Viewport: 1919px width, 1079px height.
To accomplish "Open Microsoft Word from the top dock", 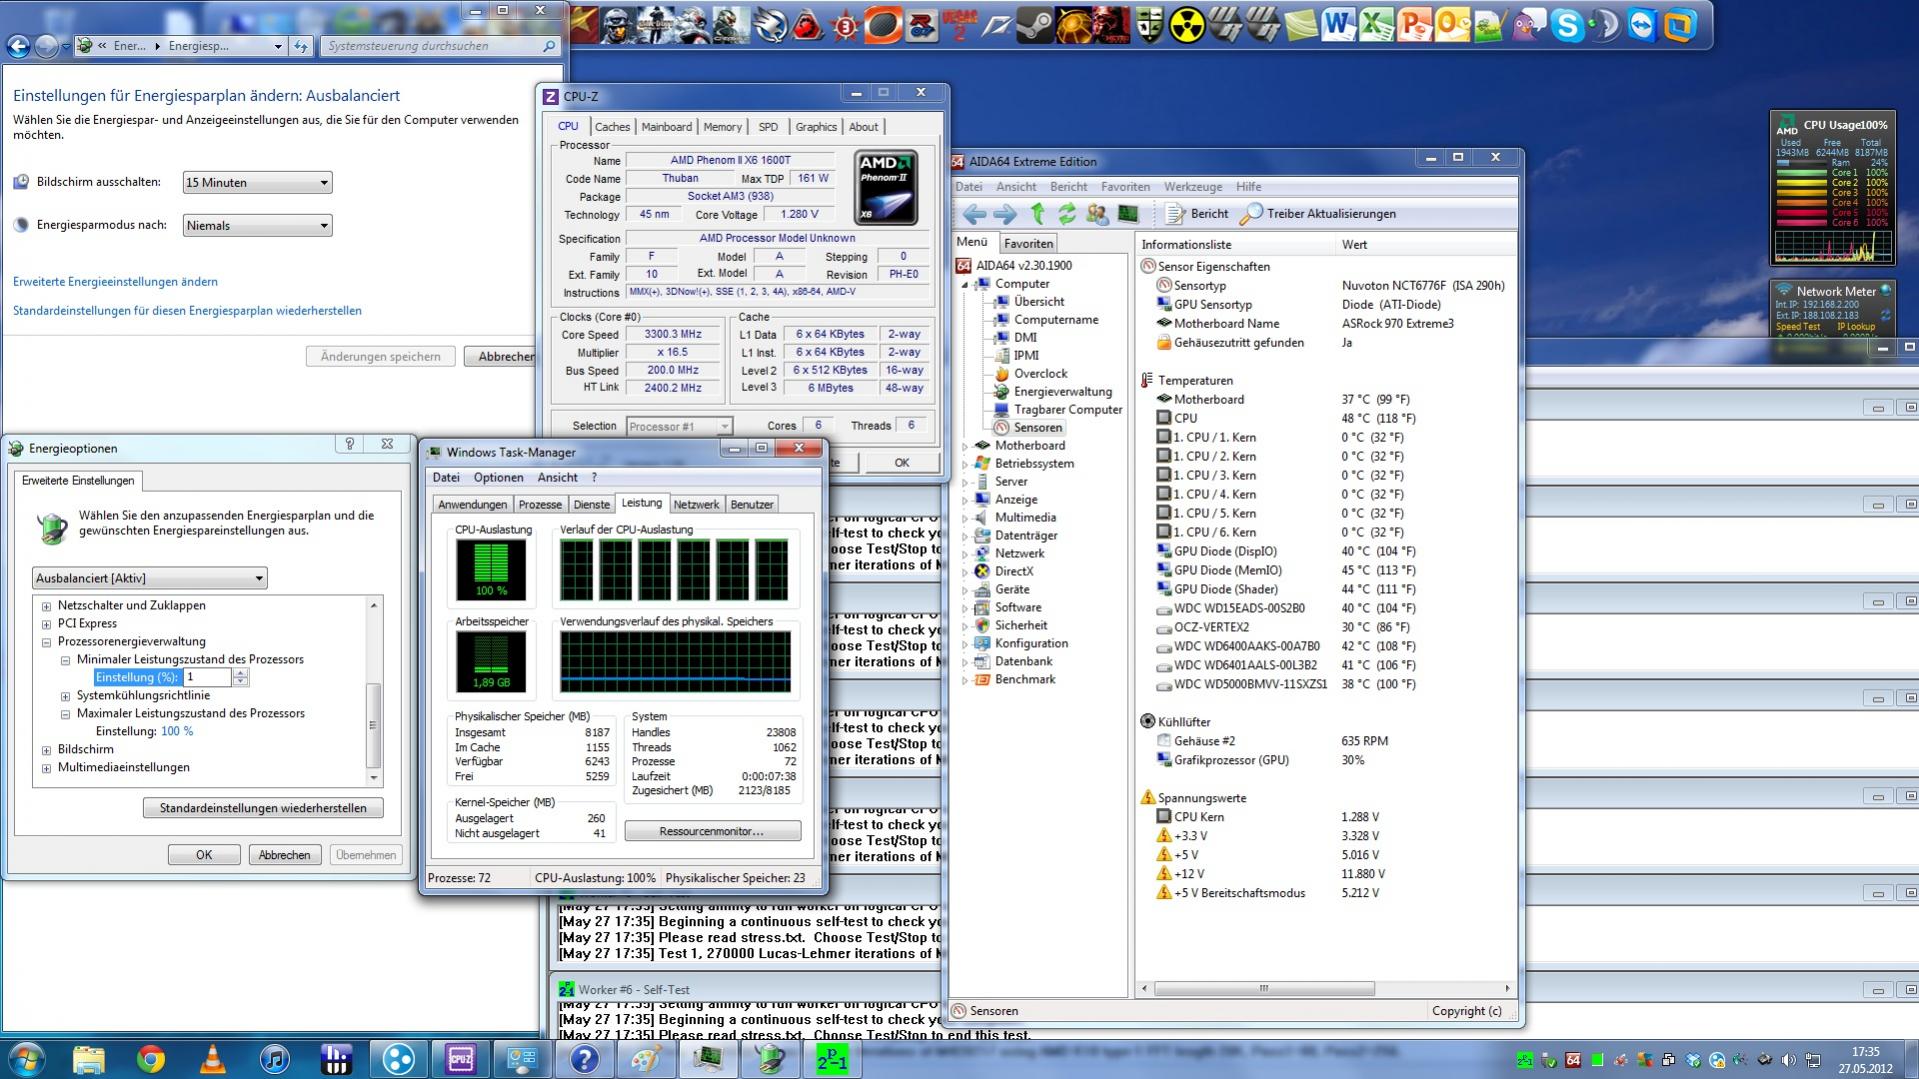I will pyautogui.click(x=1337, y=26).
